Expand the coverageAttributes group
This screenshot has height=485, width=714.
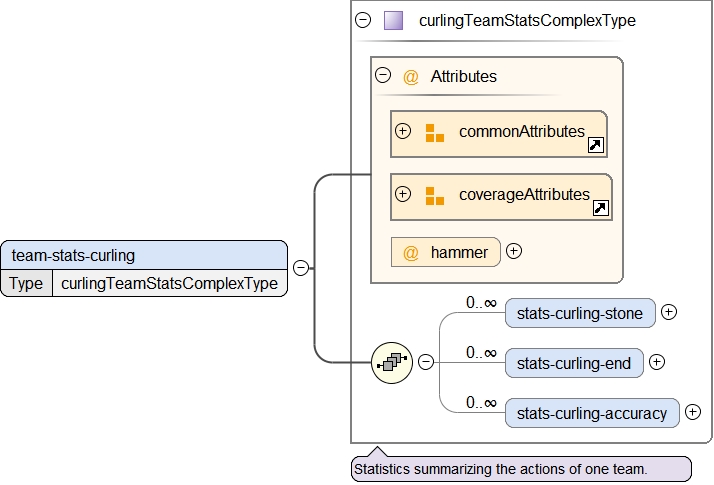403,194
